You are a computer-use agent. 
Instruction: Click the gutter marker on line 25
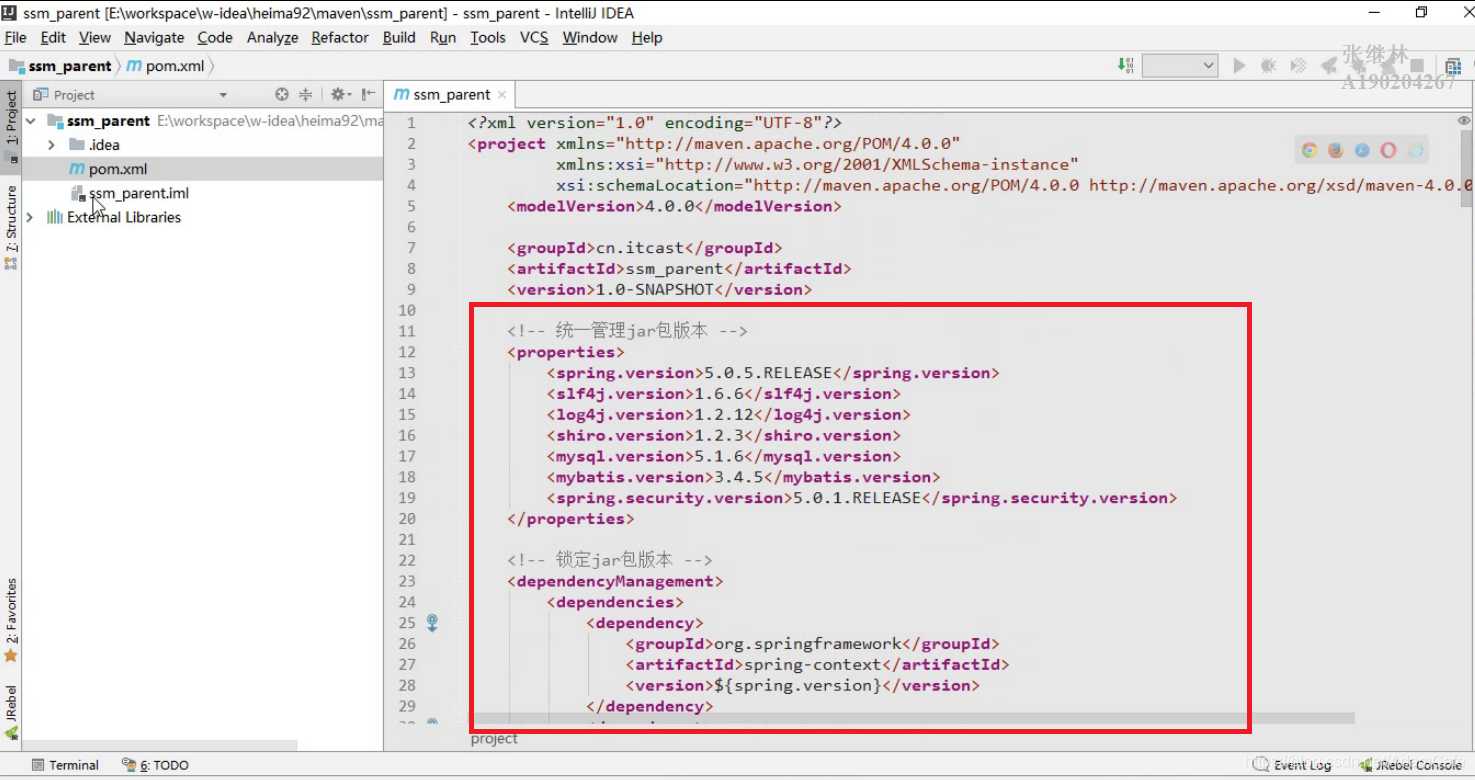coord(432,623)
